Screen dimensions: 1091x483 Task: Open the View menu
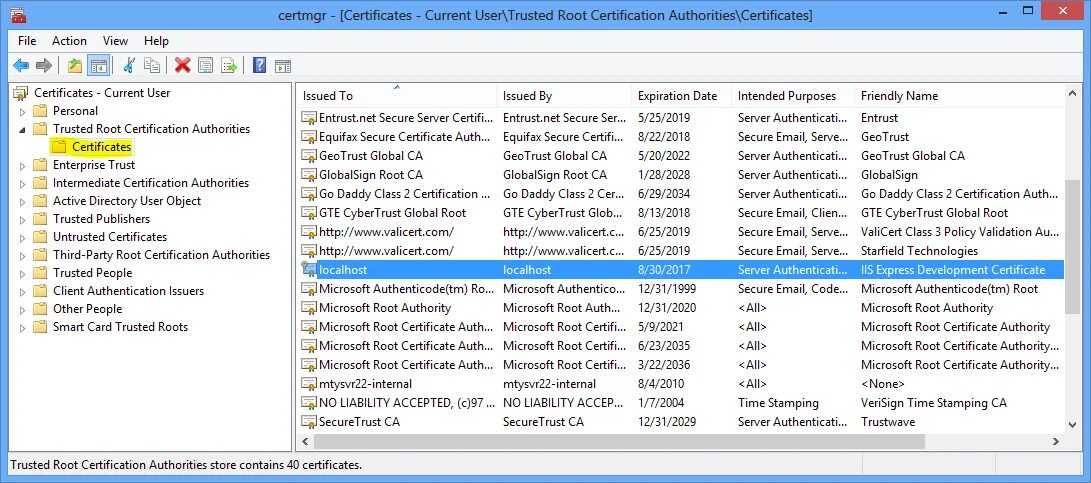tap(116, 41)
